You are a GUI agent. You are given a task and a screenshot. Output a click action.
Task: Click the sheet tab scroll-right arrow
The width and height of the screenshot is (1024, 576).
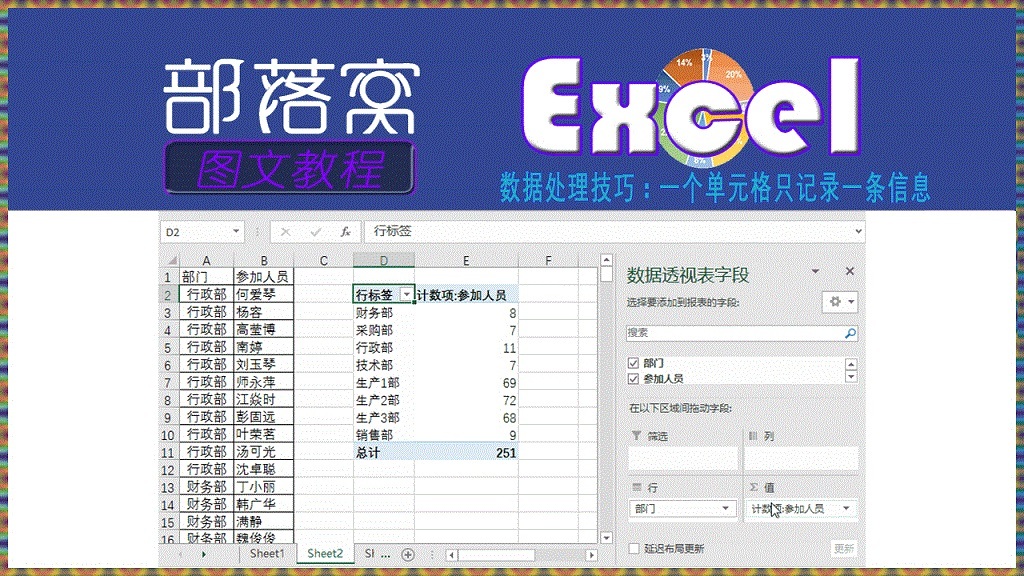203,554
